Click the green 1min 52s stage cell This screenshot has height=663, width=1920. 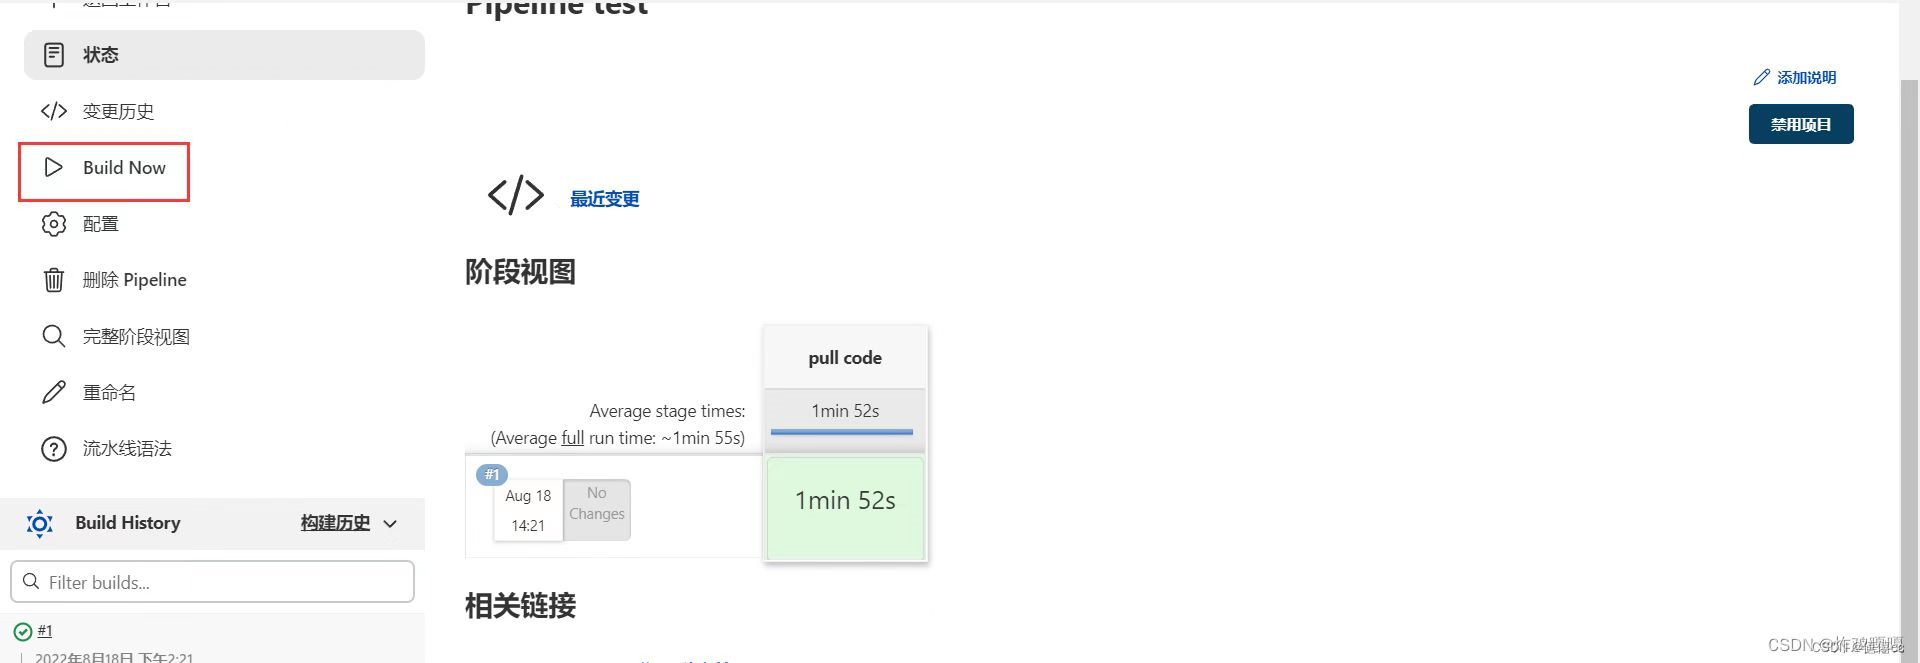[x=845, y=507]
